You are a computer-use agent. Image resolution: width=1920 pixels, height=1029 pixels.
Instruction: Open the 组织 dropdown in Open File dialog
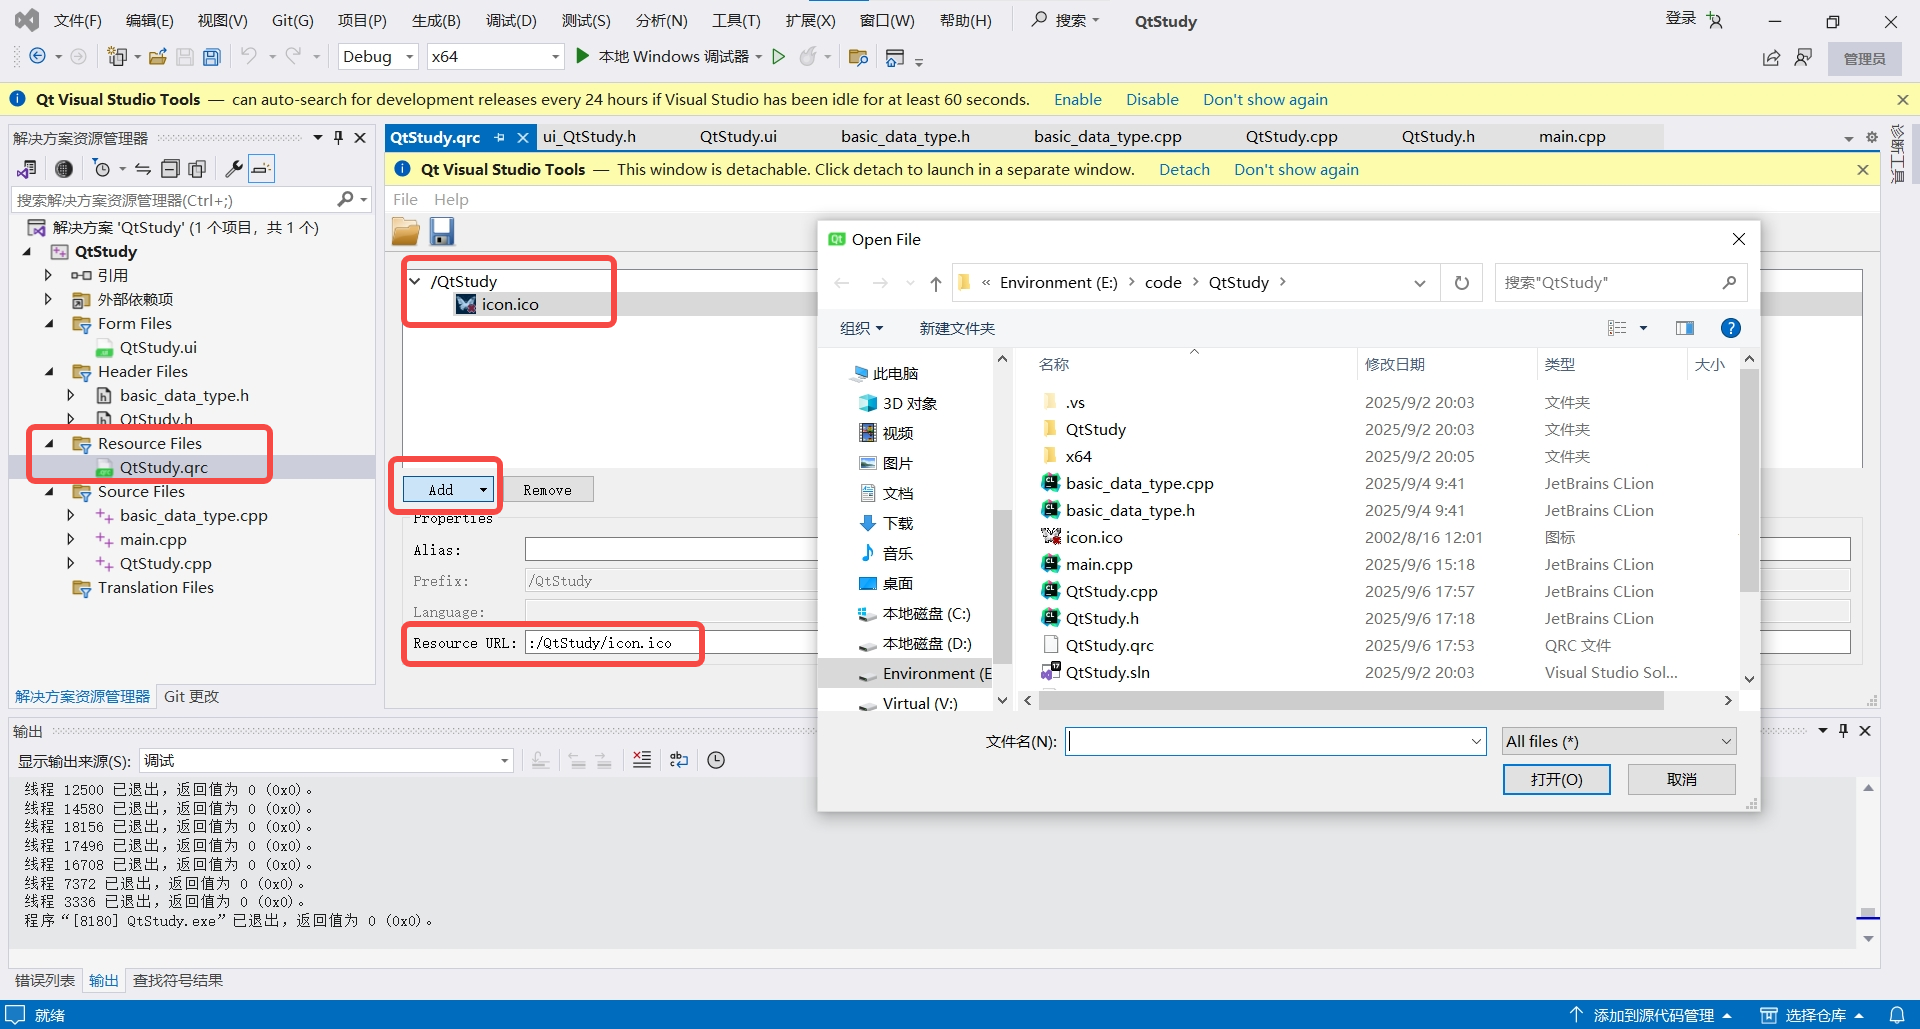861,328
